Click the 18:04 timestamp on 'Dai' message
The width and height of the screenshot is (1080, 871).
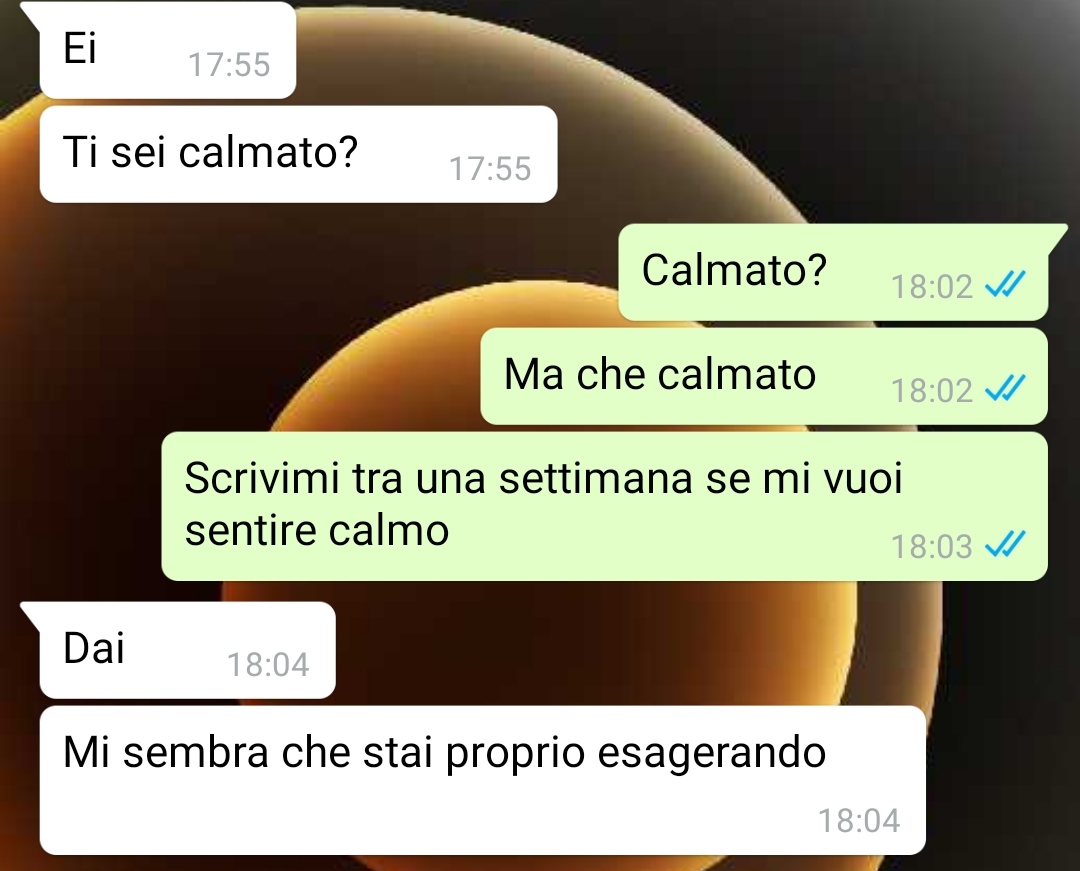pos(269,664)
